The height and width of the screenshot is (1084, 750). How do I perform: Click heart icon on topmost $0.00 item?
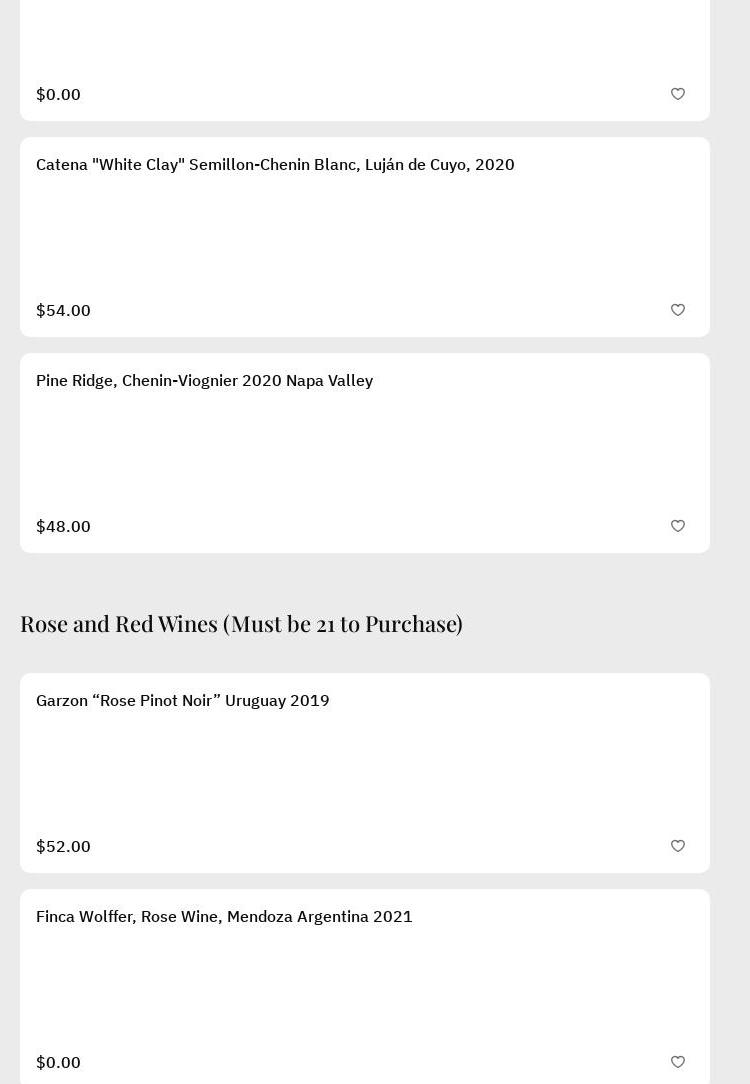(678, 94)
